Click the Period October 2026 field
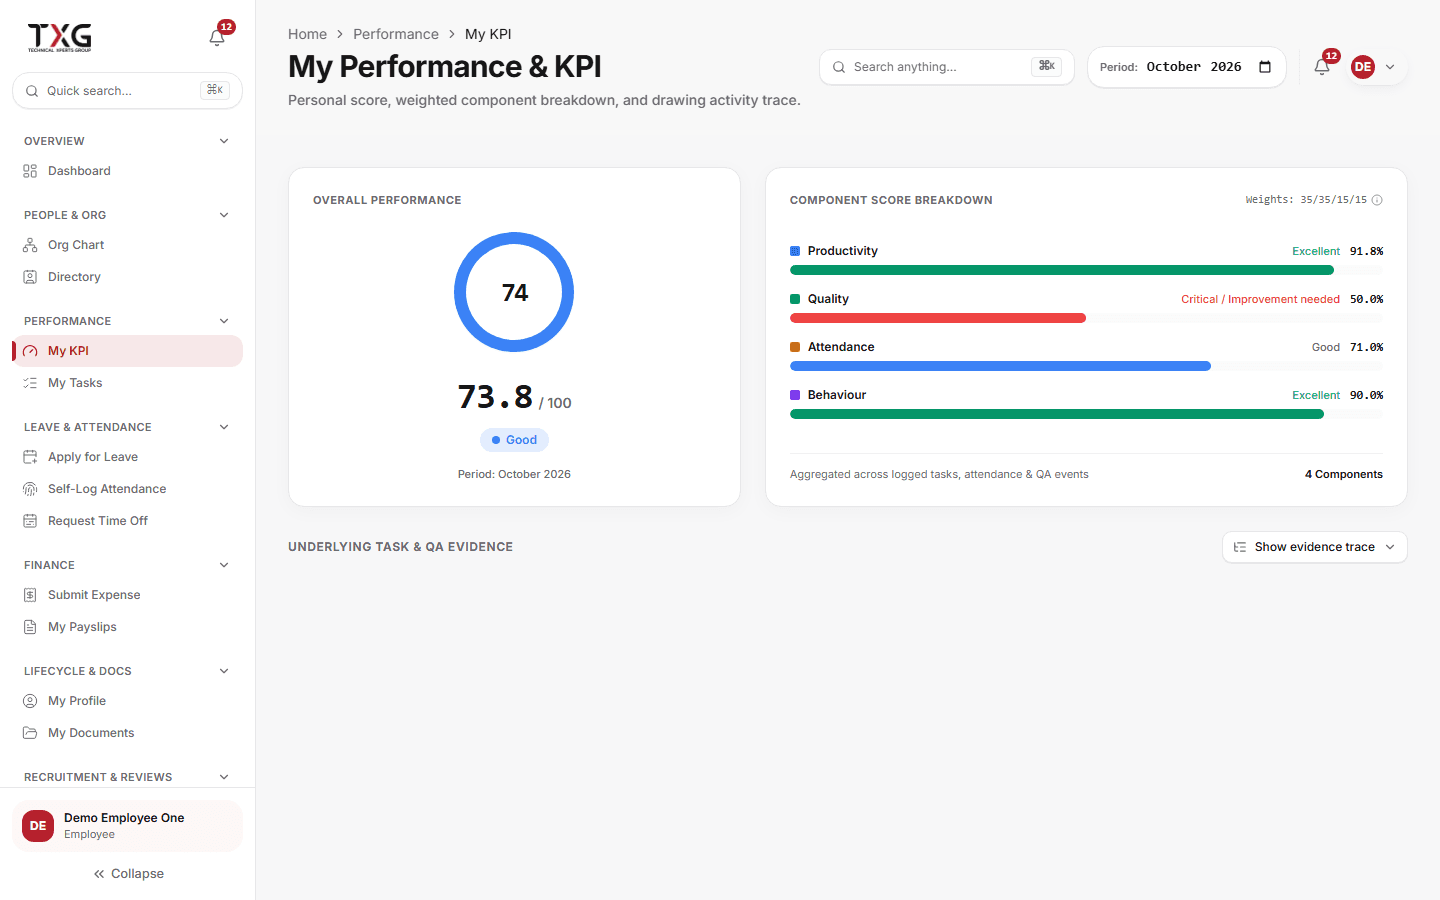Viewport: 1440px width, 900px height. point(1186,67)
